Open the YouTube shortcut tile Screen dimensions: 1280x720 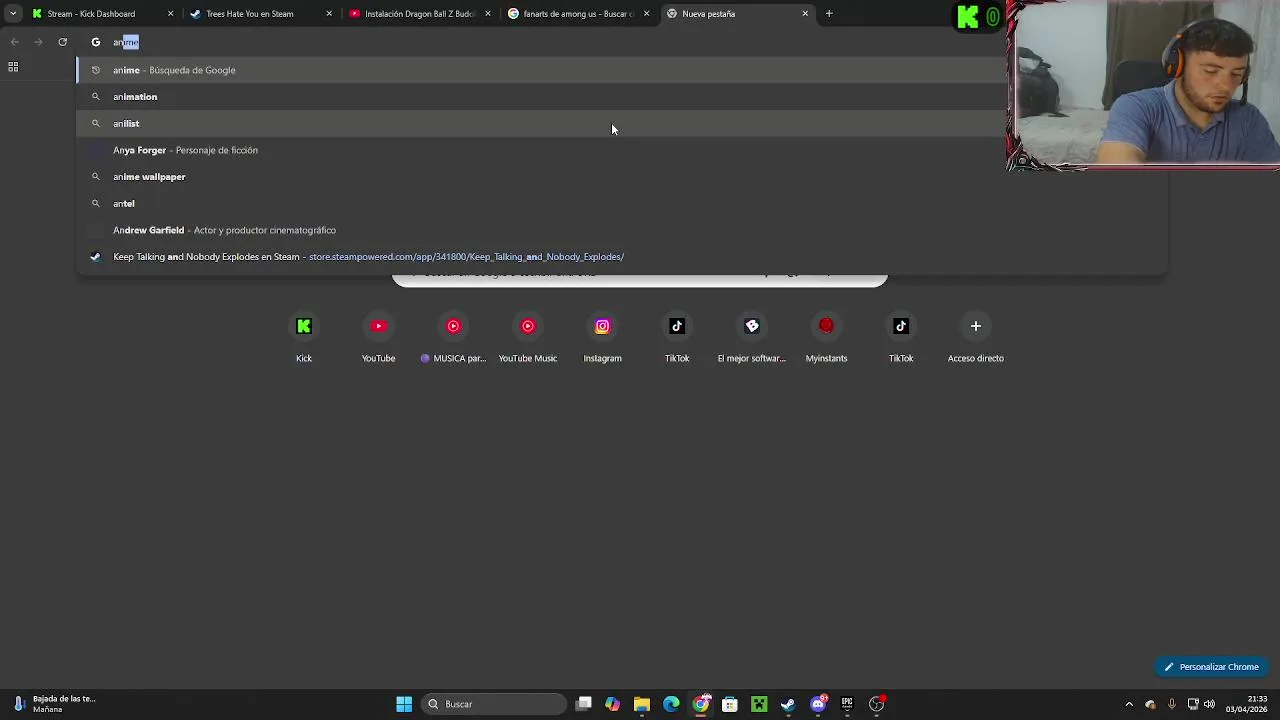pyautogui.click(x=378, y=337)
